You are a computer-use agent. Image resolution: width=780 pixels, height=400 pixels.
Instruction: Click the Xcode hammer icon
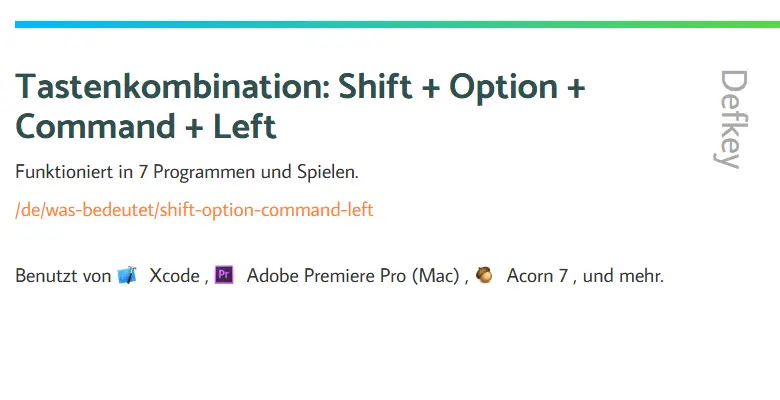[x=127, y=275]
